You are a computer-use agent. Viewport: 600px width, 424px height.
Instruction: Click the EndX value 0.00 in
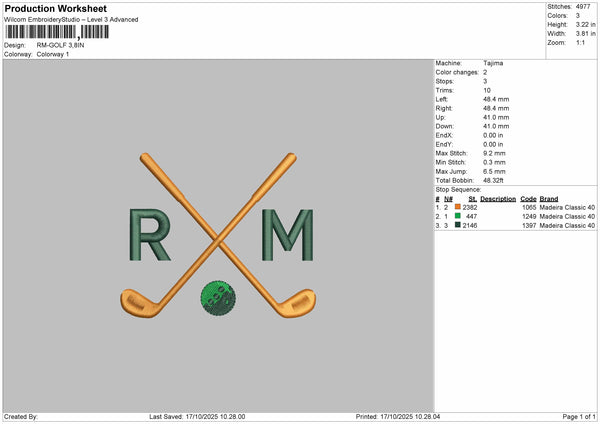493,135
